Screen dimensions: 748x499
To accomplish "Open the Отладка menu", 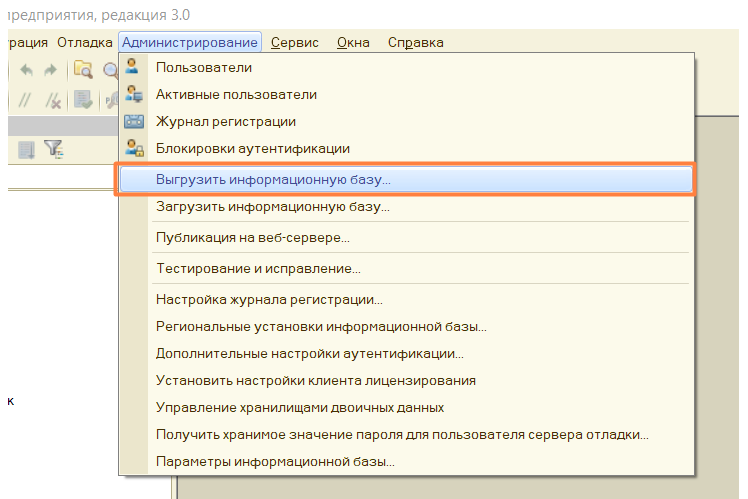I will (84, 42).
